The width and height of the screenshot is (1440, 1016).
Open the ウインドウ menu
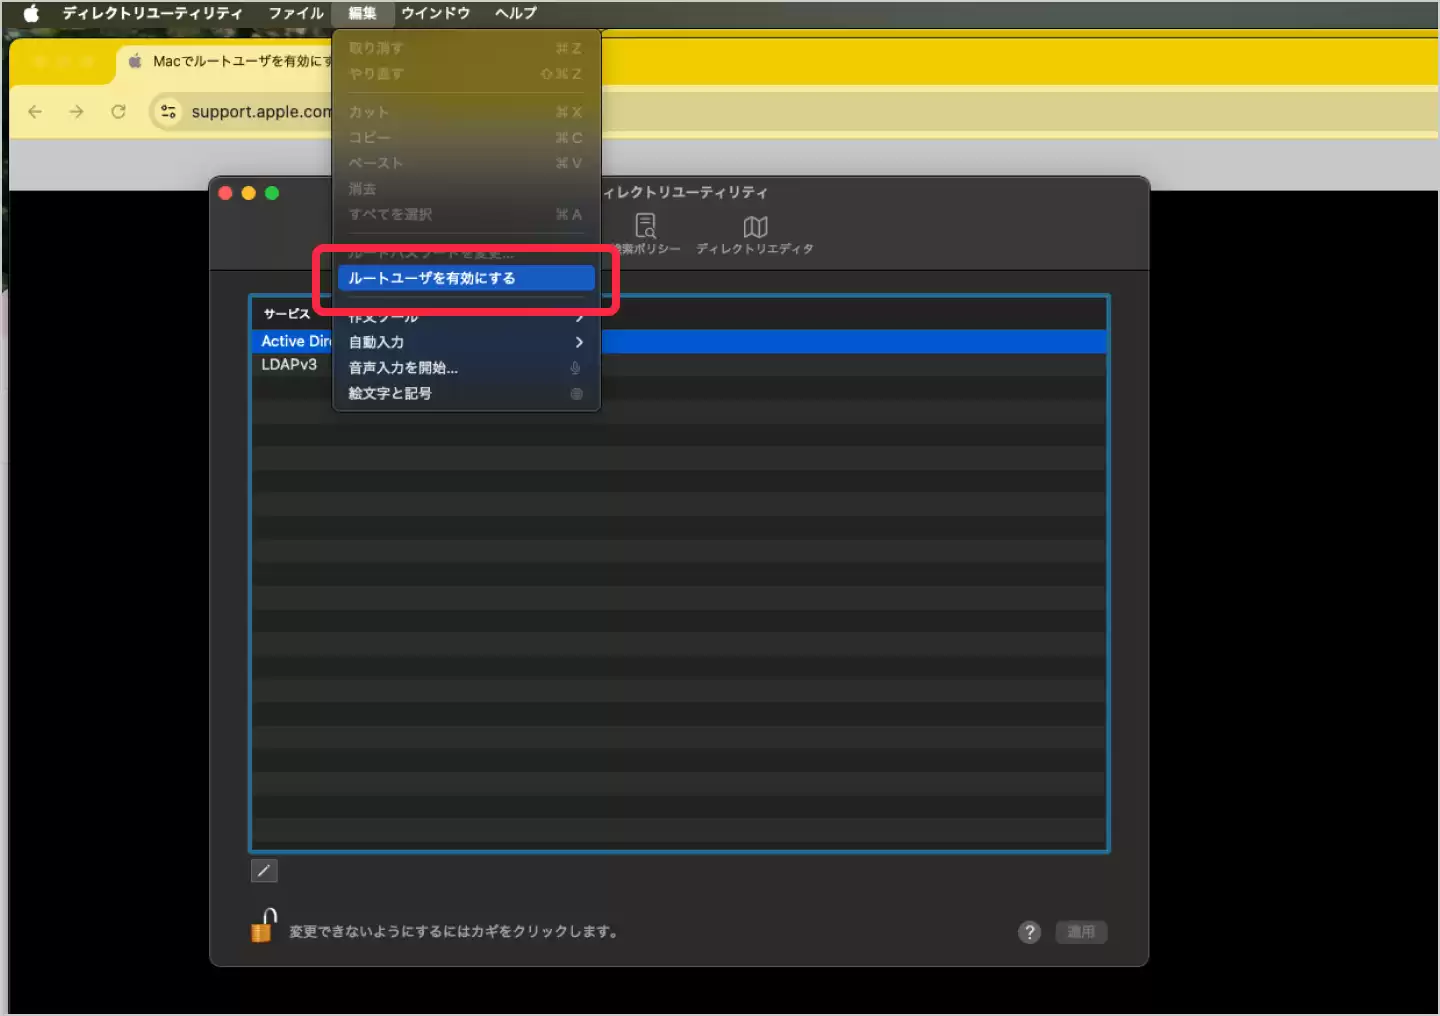tap(435, 13)
